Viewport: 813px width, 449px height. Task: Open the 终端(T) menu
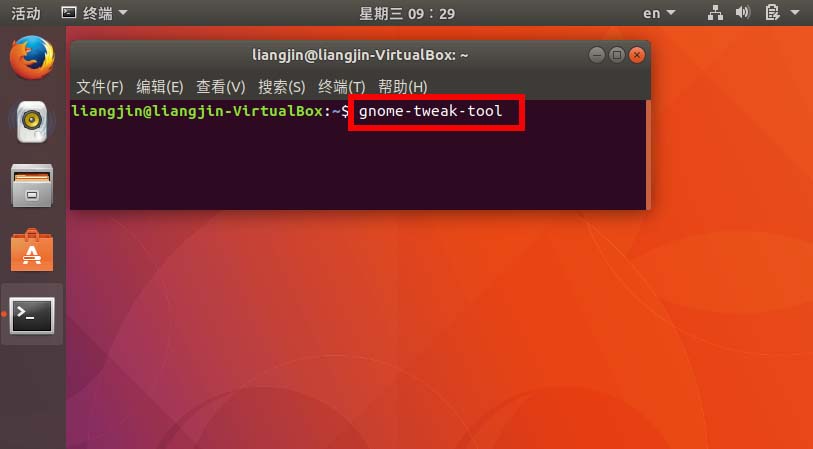tap(342, 87)
